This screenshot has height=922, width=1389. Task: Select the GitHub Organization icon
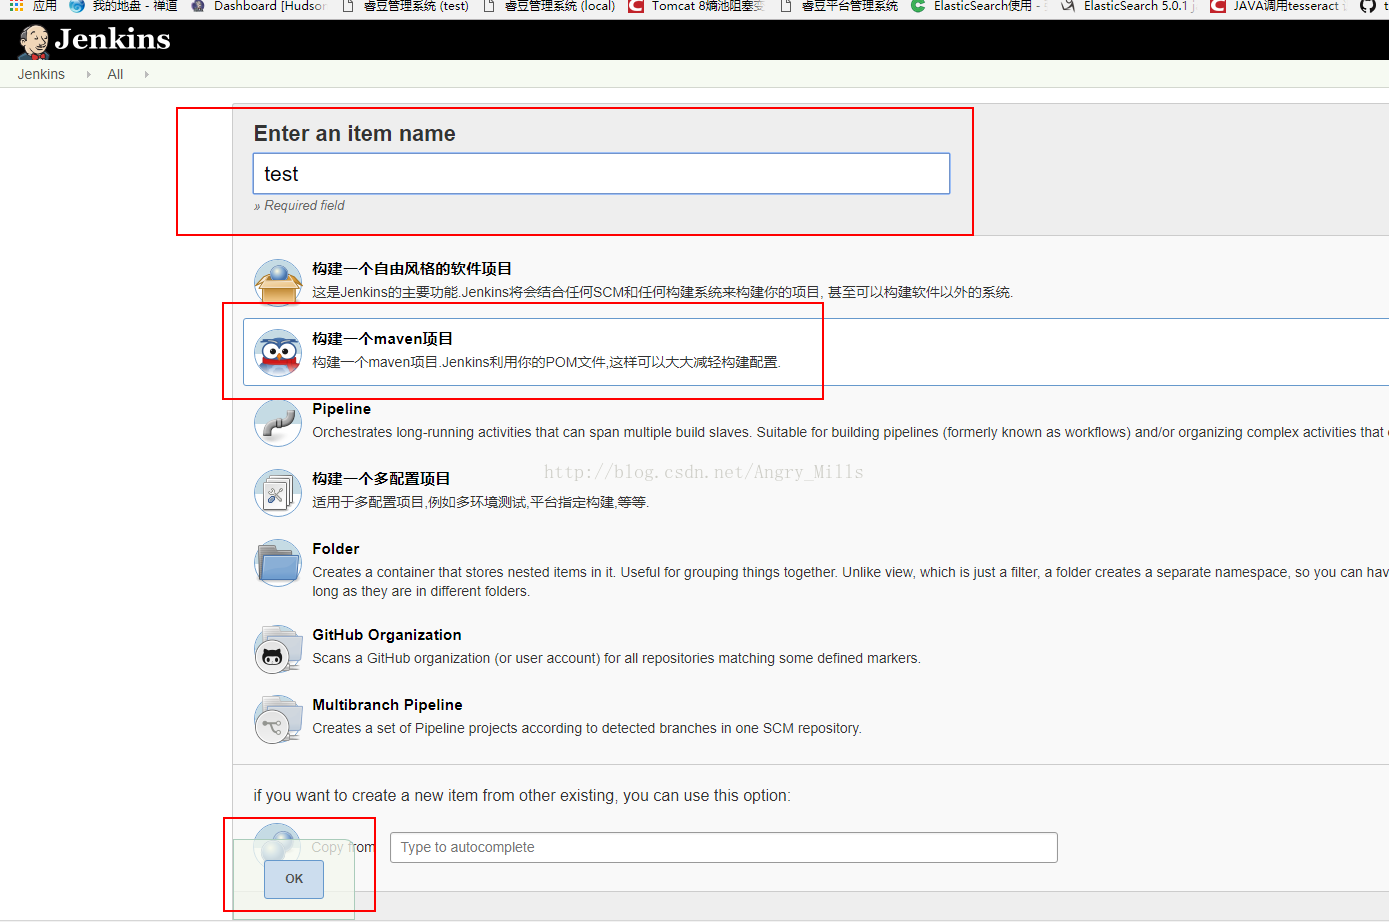[x=278, y=649]
